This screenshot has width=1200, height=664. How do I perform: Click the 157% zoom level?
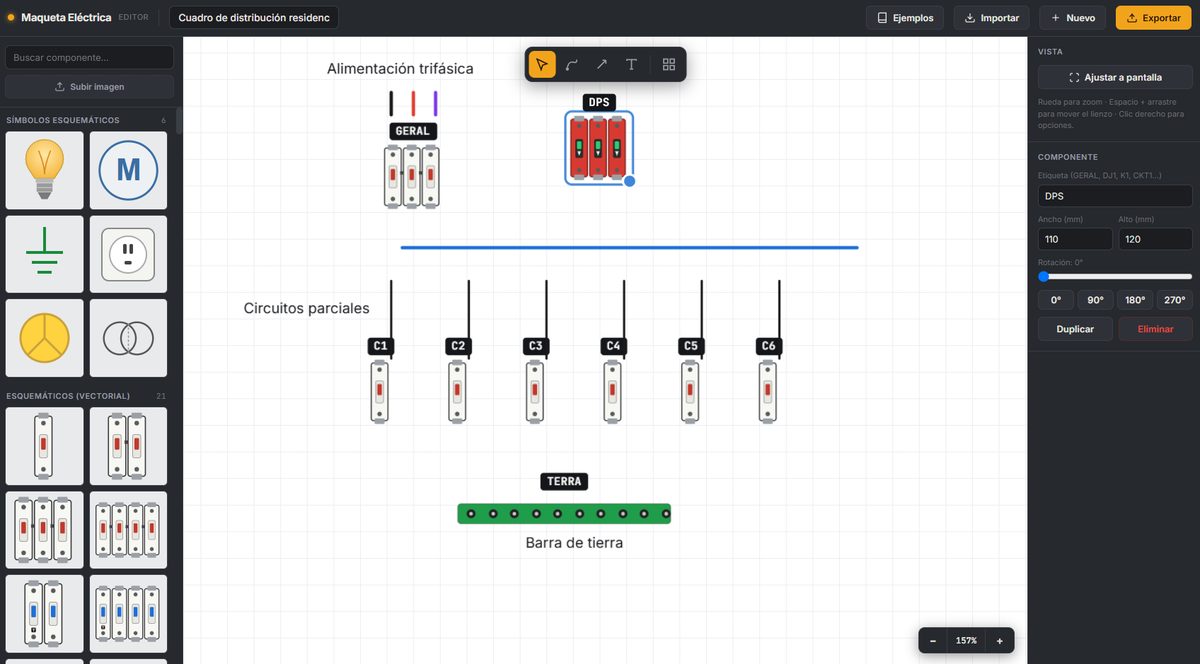[x=966, y=640]
